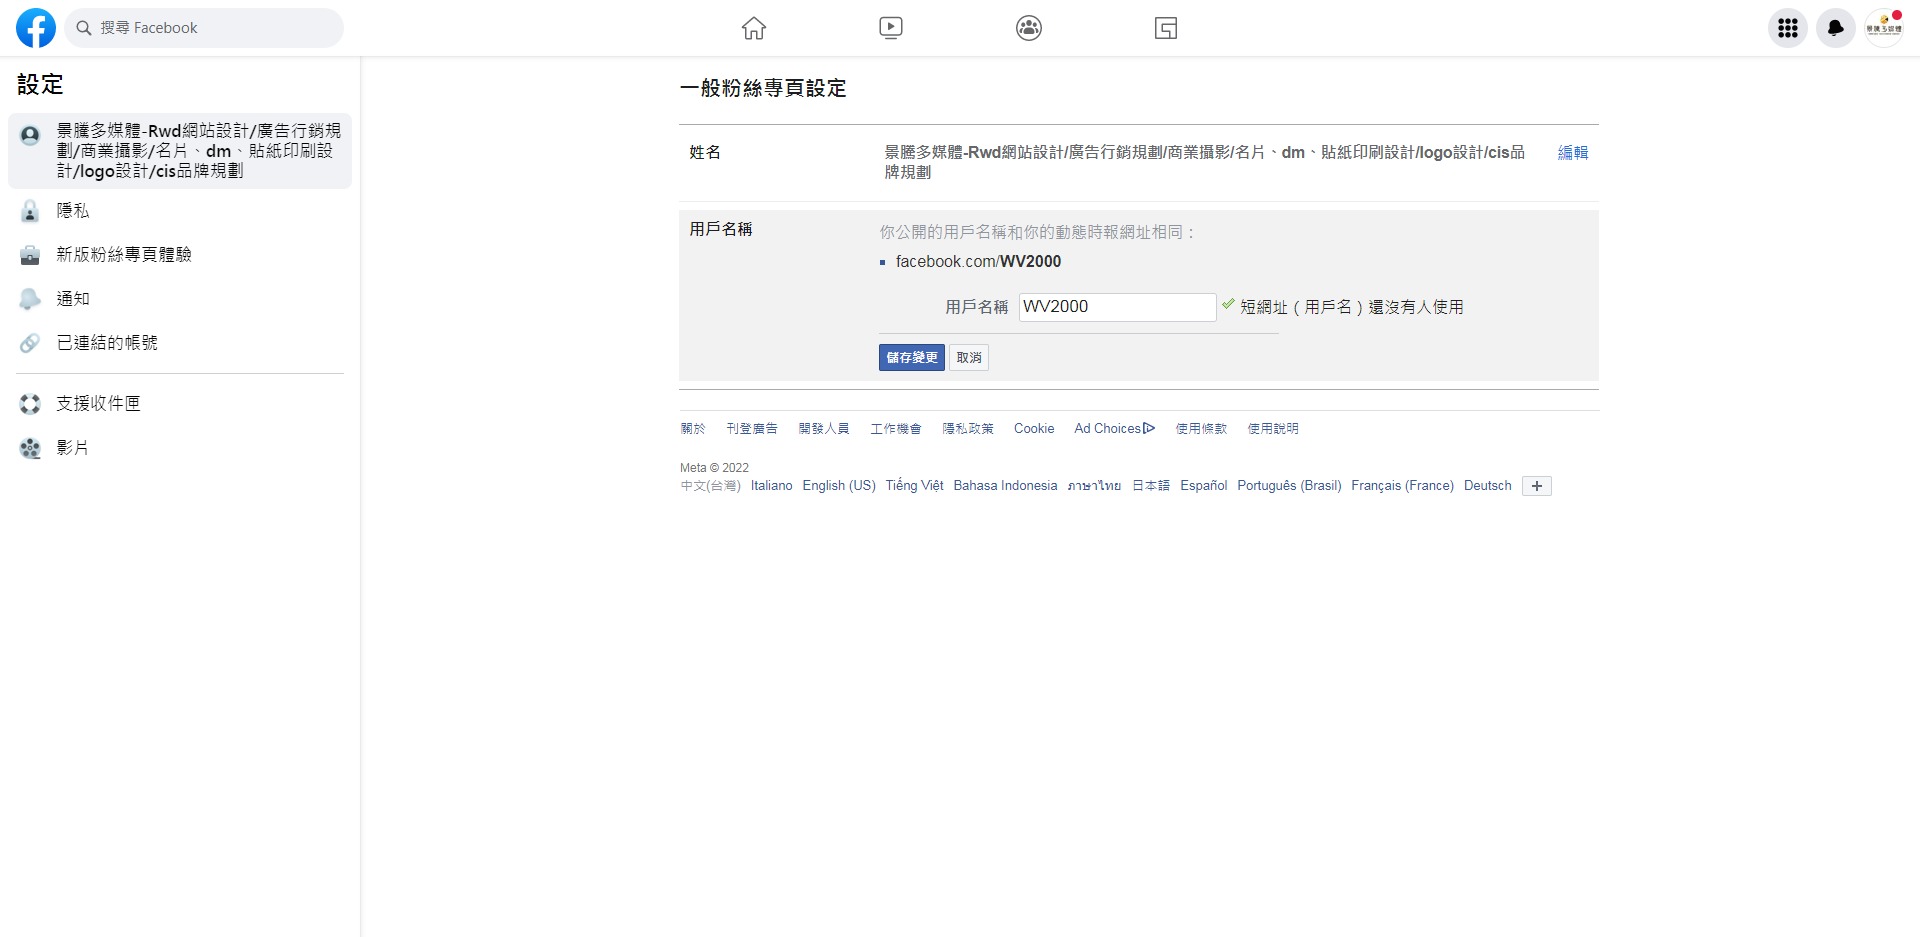Open the notifications bell icon
The height and width of the screenshot is (937, 1920).
point(1836,28)
